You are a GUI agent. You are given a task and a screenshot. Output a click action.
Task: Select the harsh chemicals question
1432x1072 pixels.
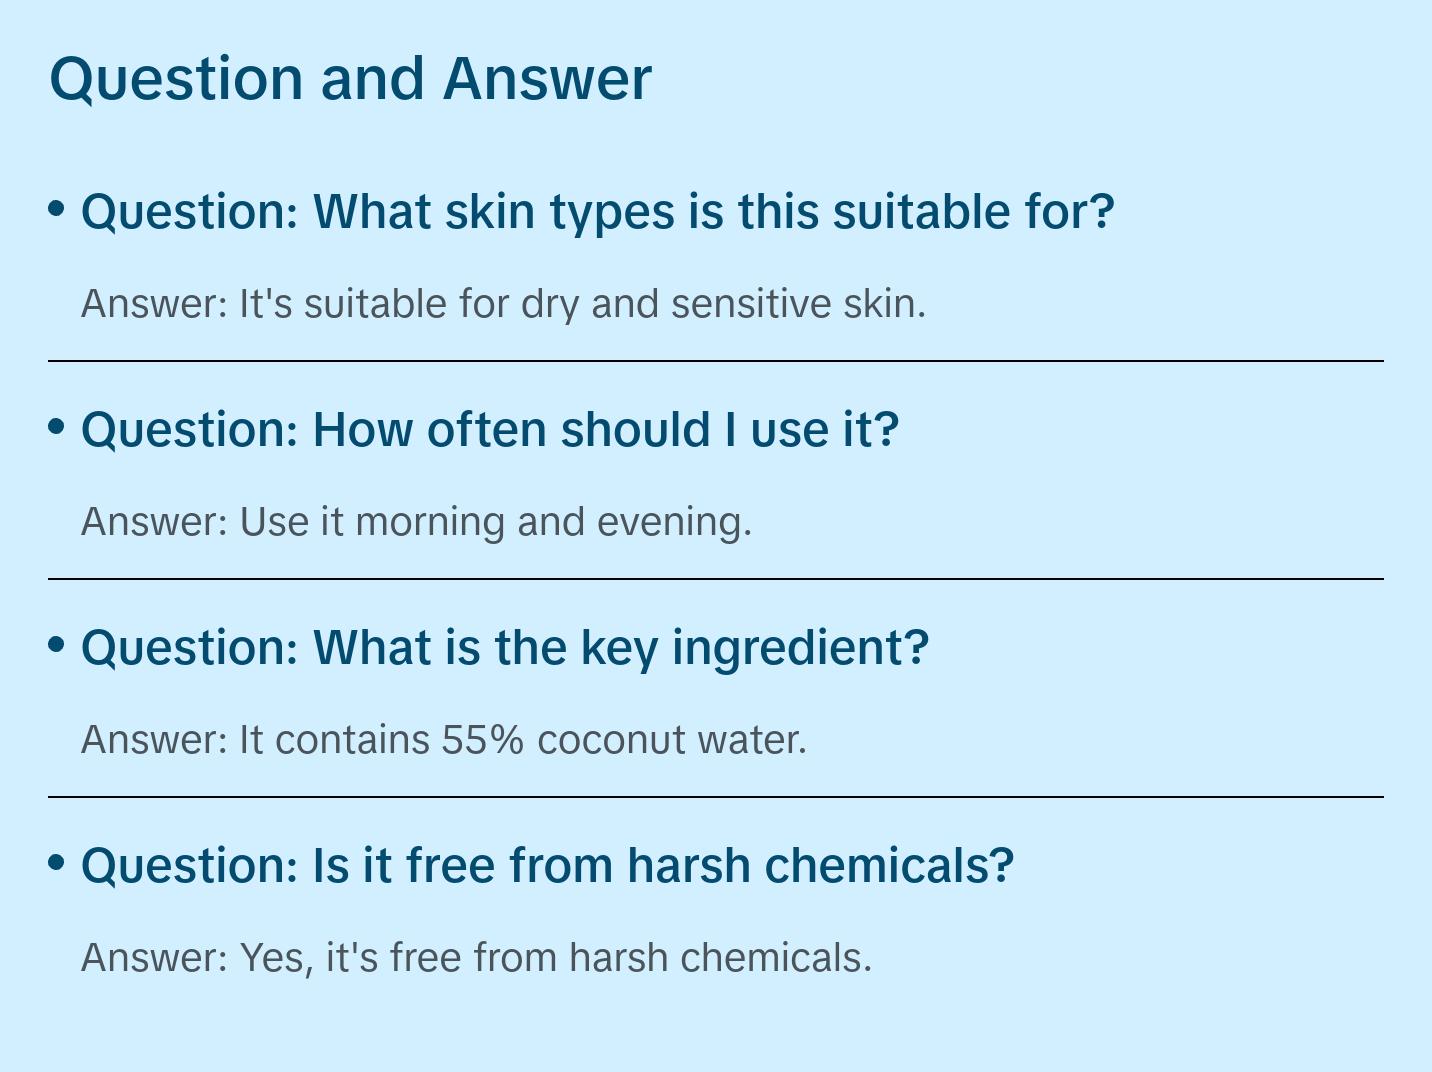(x=547, y=866)
